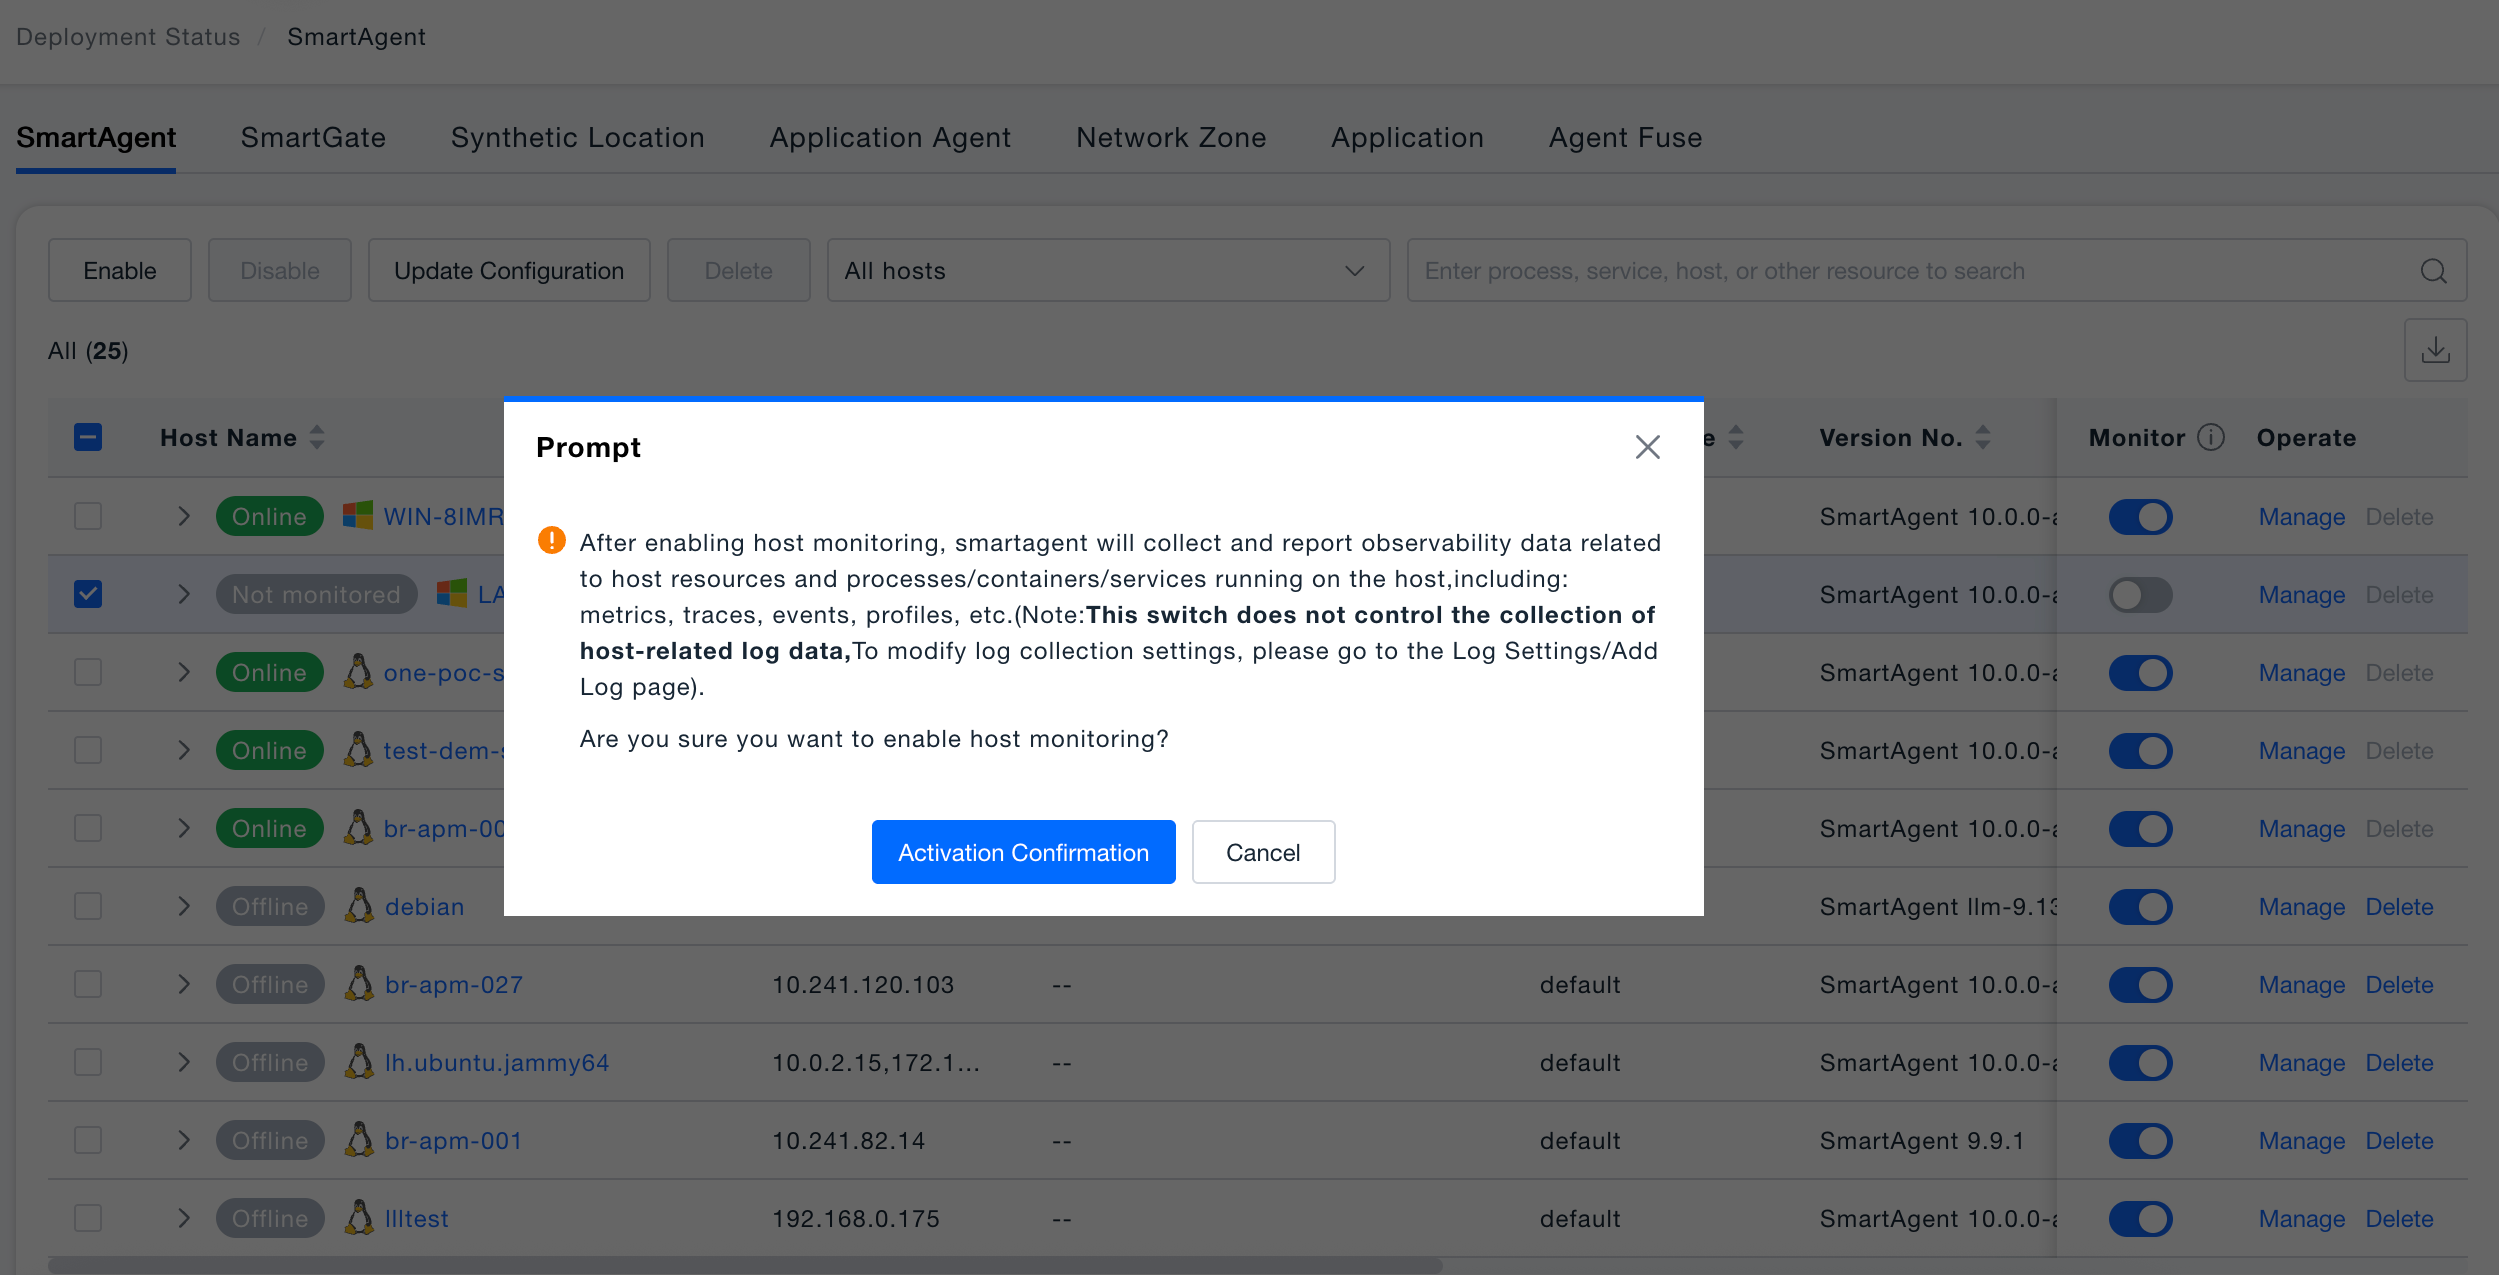
Task: Toggle monitor switch for debian host
Action: (2140, 907)
